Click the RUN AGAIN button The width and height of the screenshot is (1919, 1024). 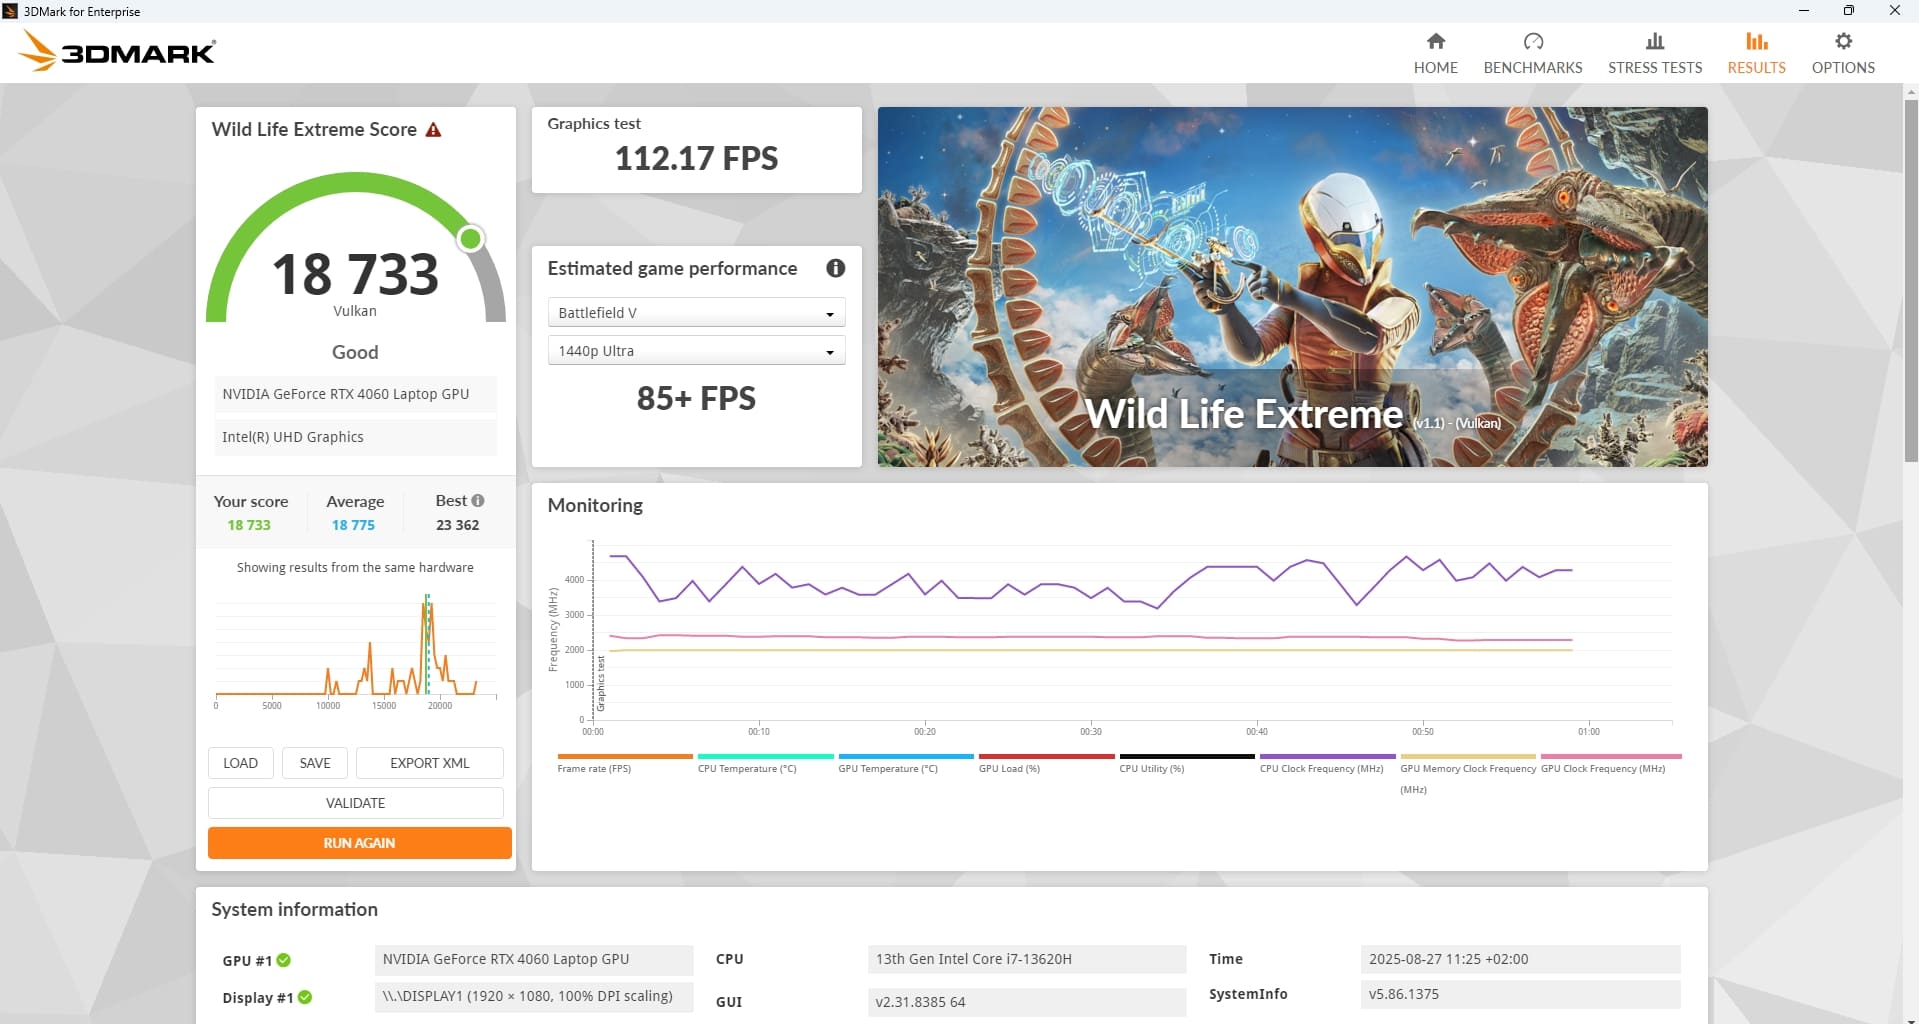click(359, 843)
